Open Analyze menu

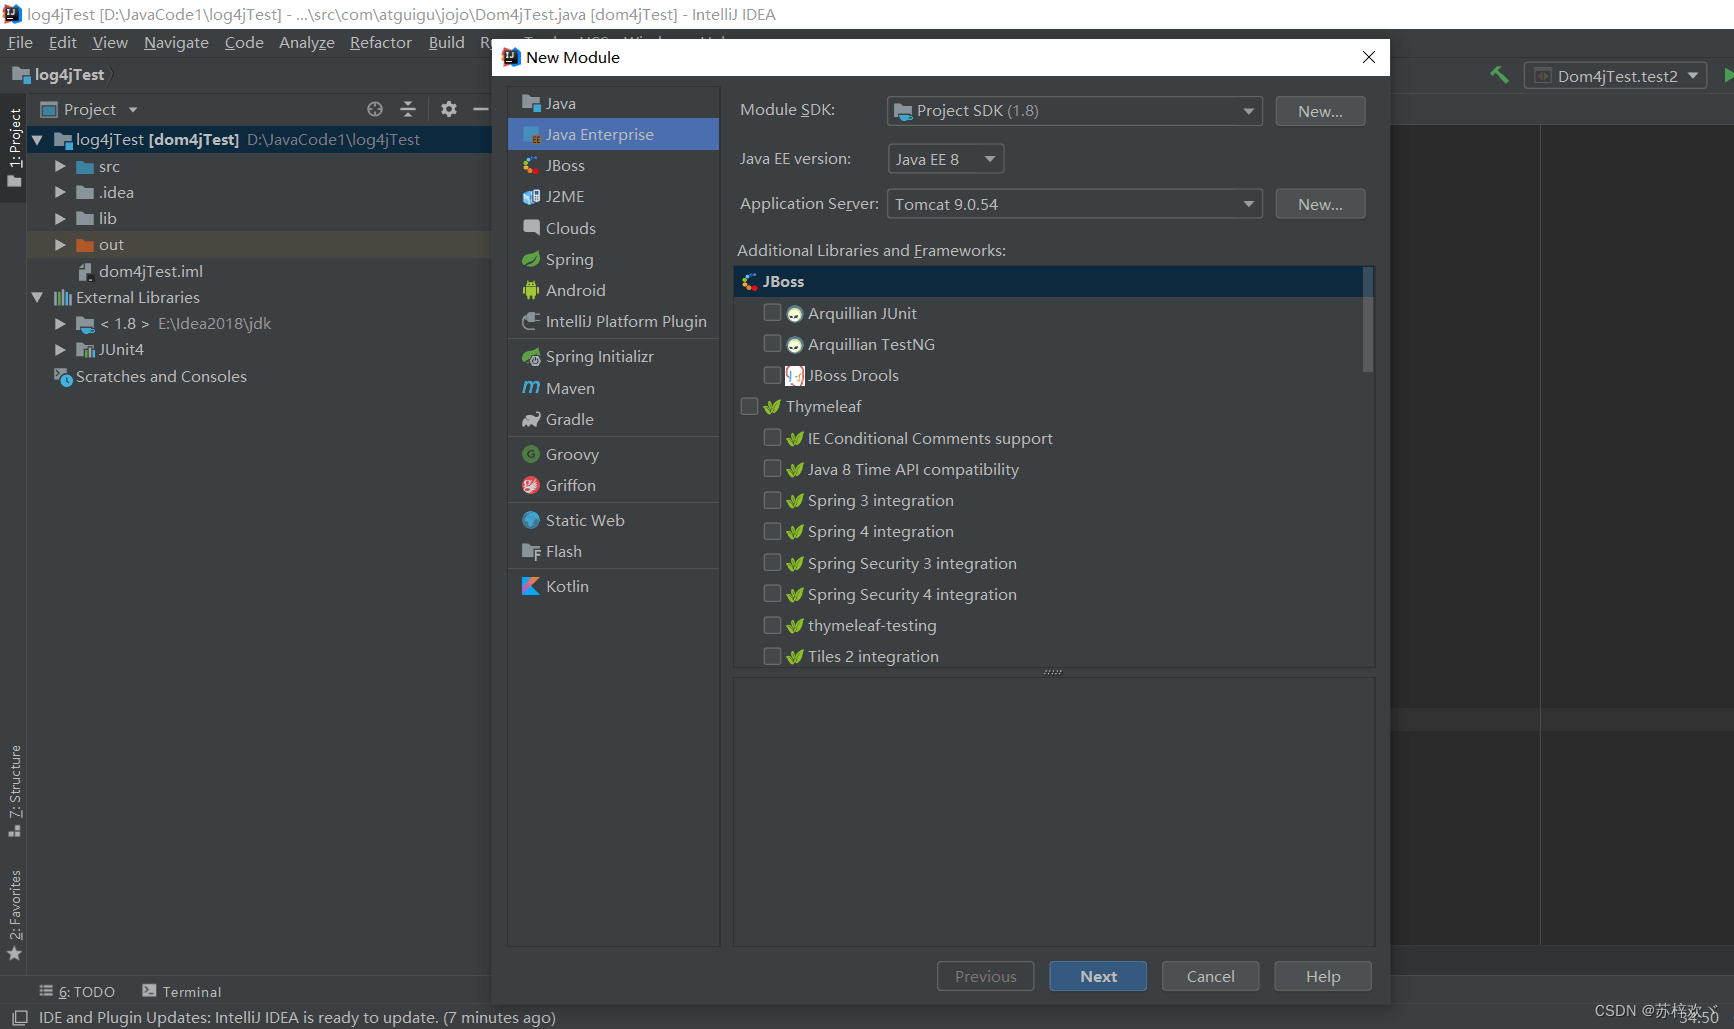307,42
